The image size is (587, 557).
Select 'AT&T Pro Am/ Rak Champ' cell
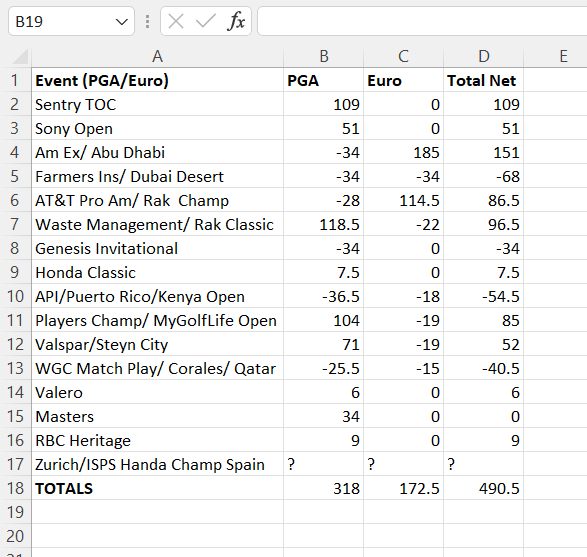tap(158, 200)
